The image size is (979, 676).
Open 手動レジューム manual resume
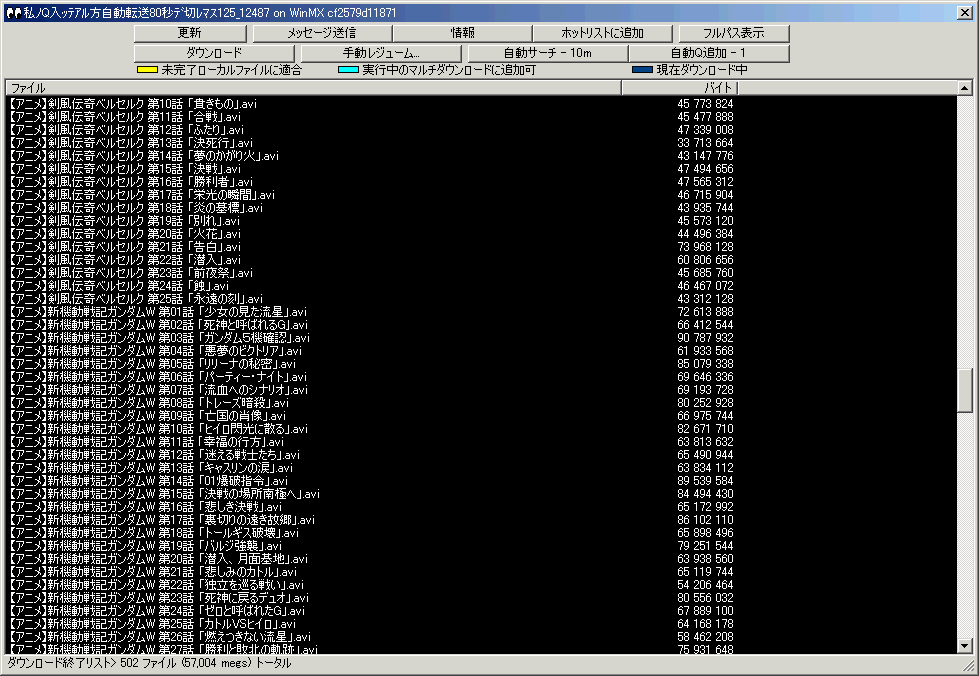(x=383, y=53)
